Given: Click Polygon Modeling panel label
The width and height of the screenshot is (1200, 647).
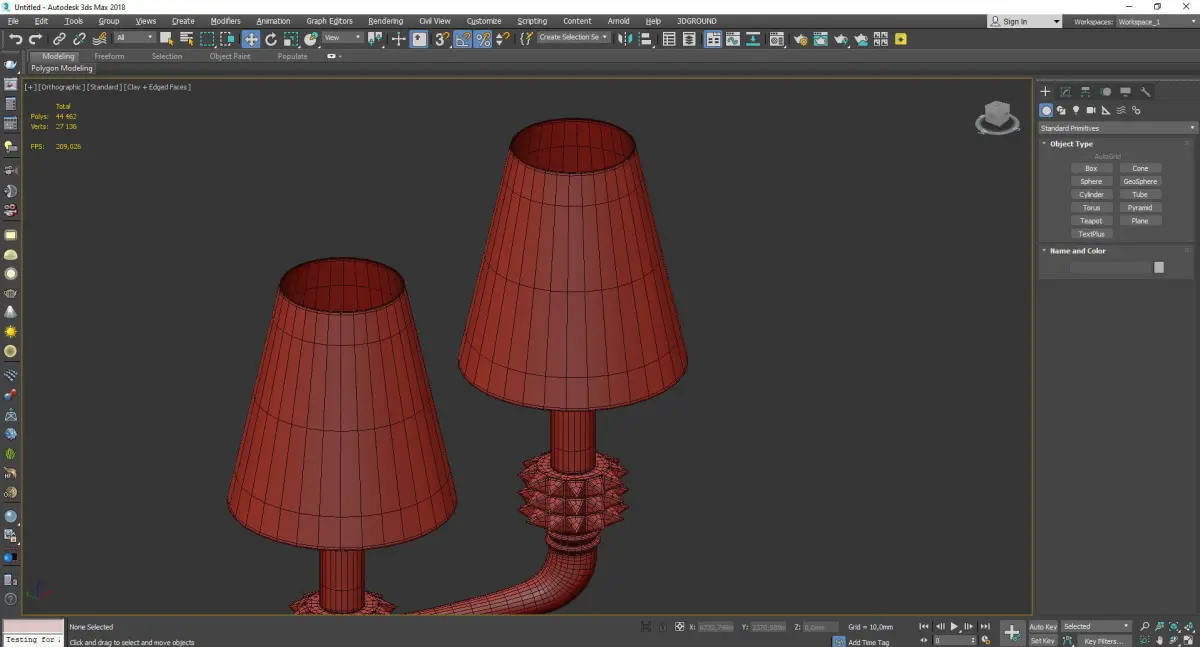Looking at the screenshot, I should point(62,69).
